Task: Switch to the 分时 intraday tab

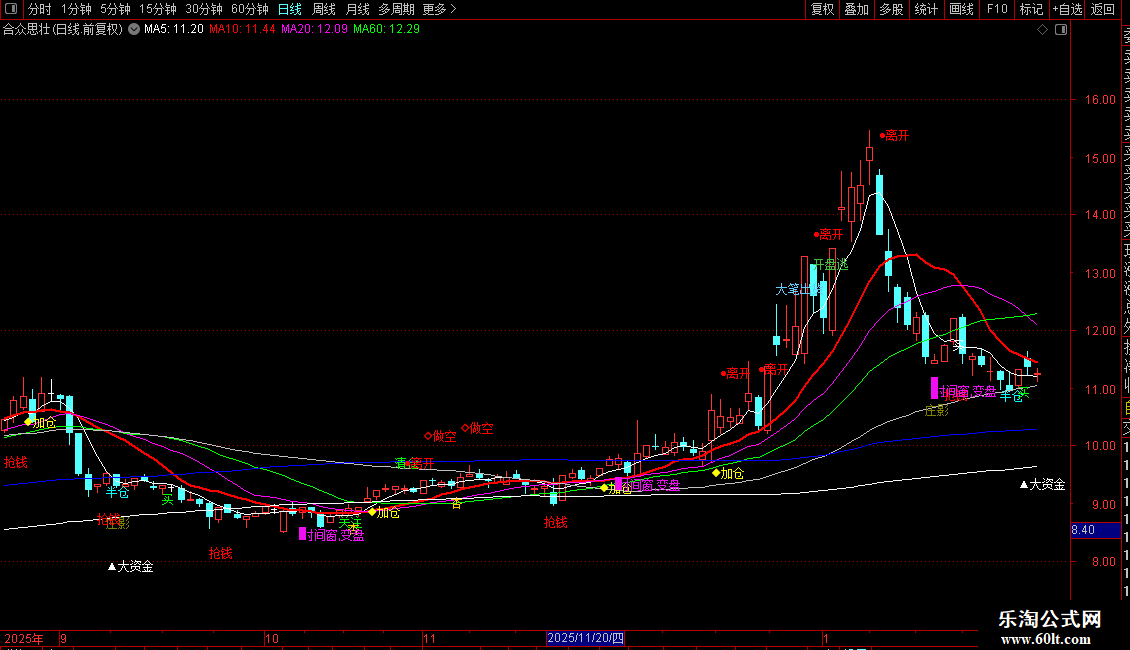Action: pyautogui.click(x=40, y=9)
